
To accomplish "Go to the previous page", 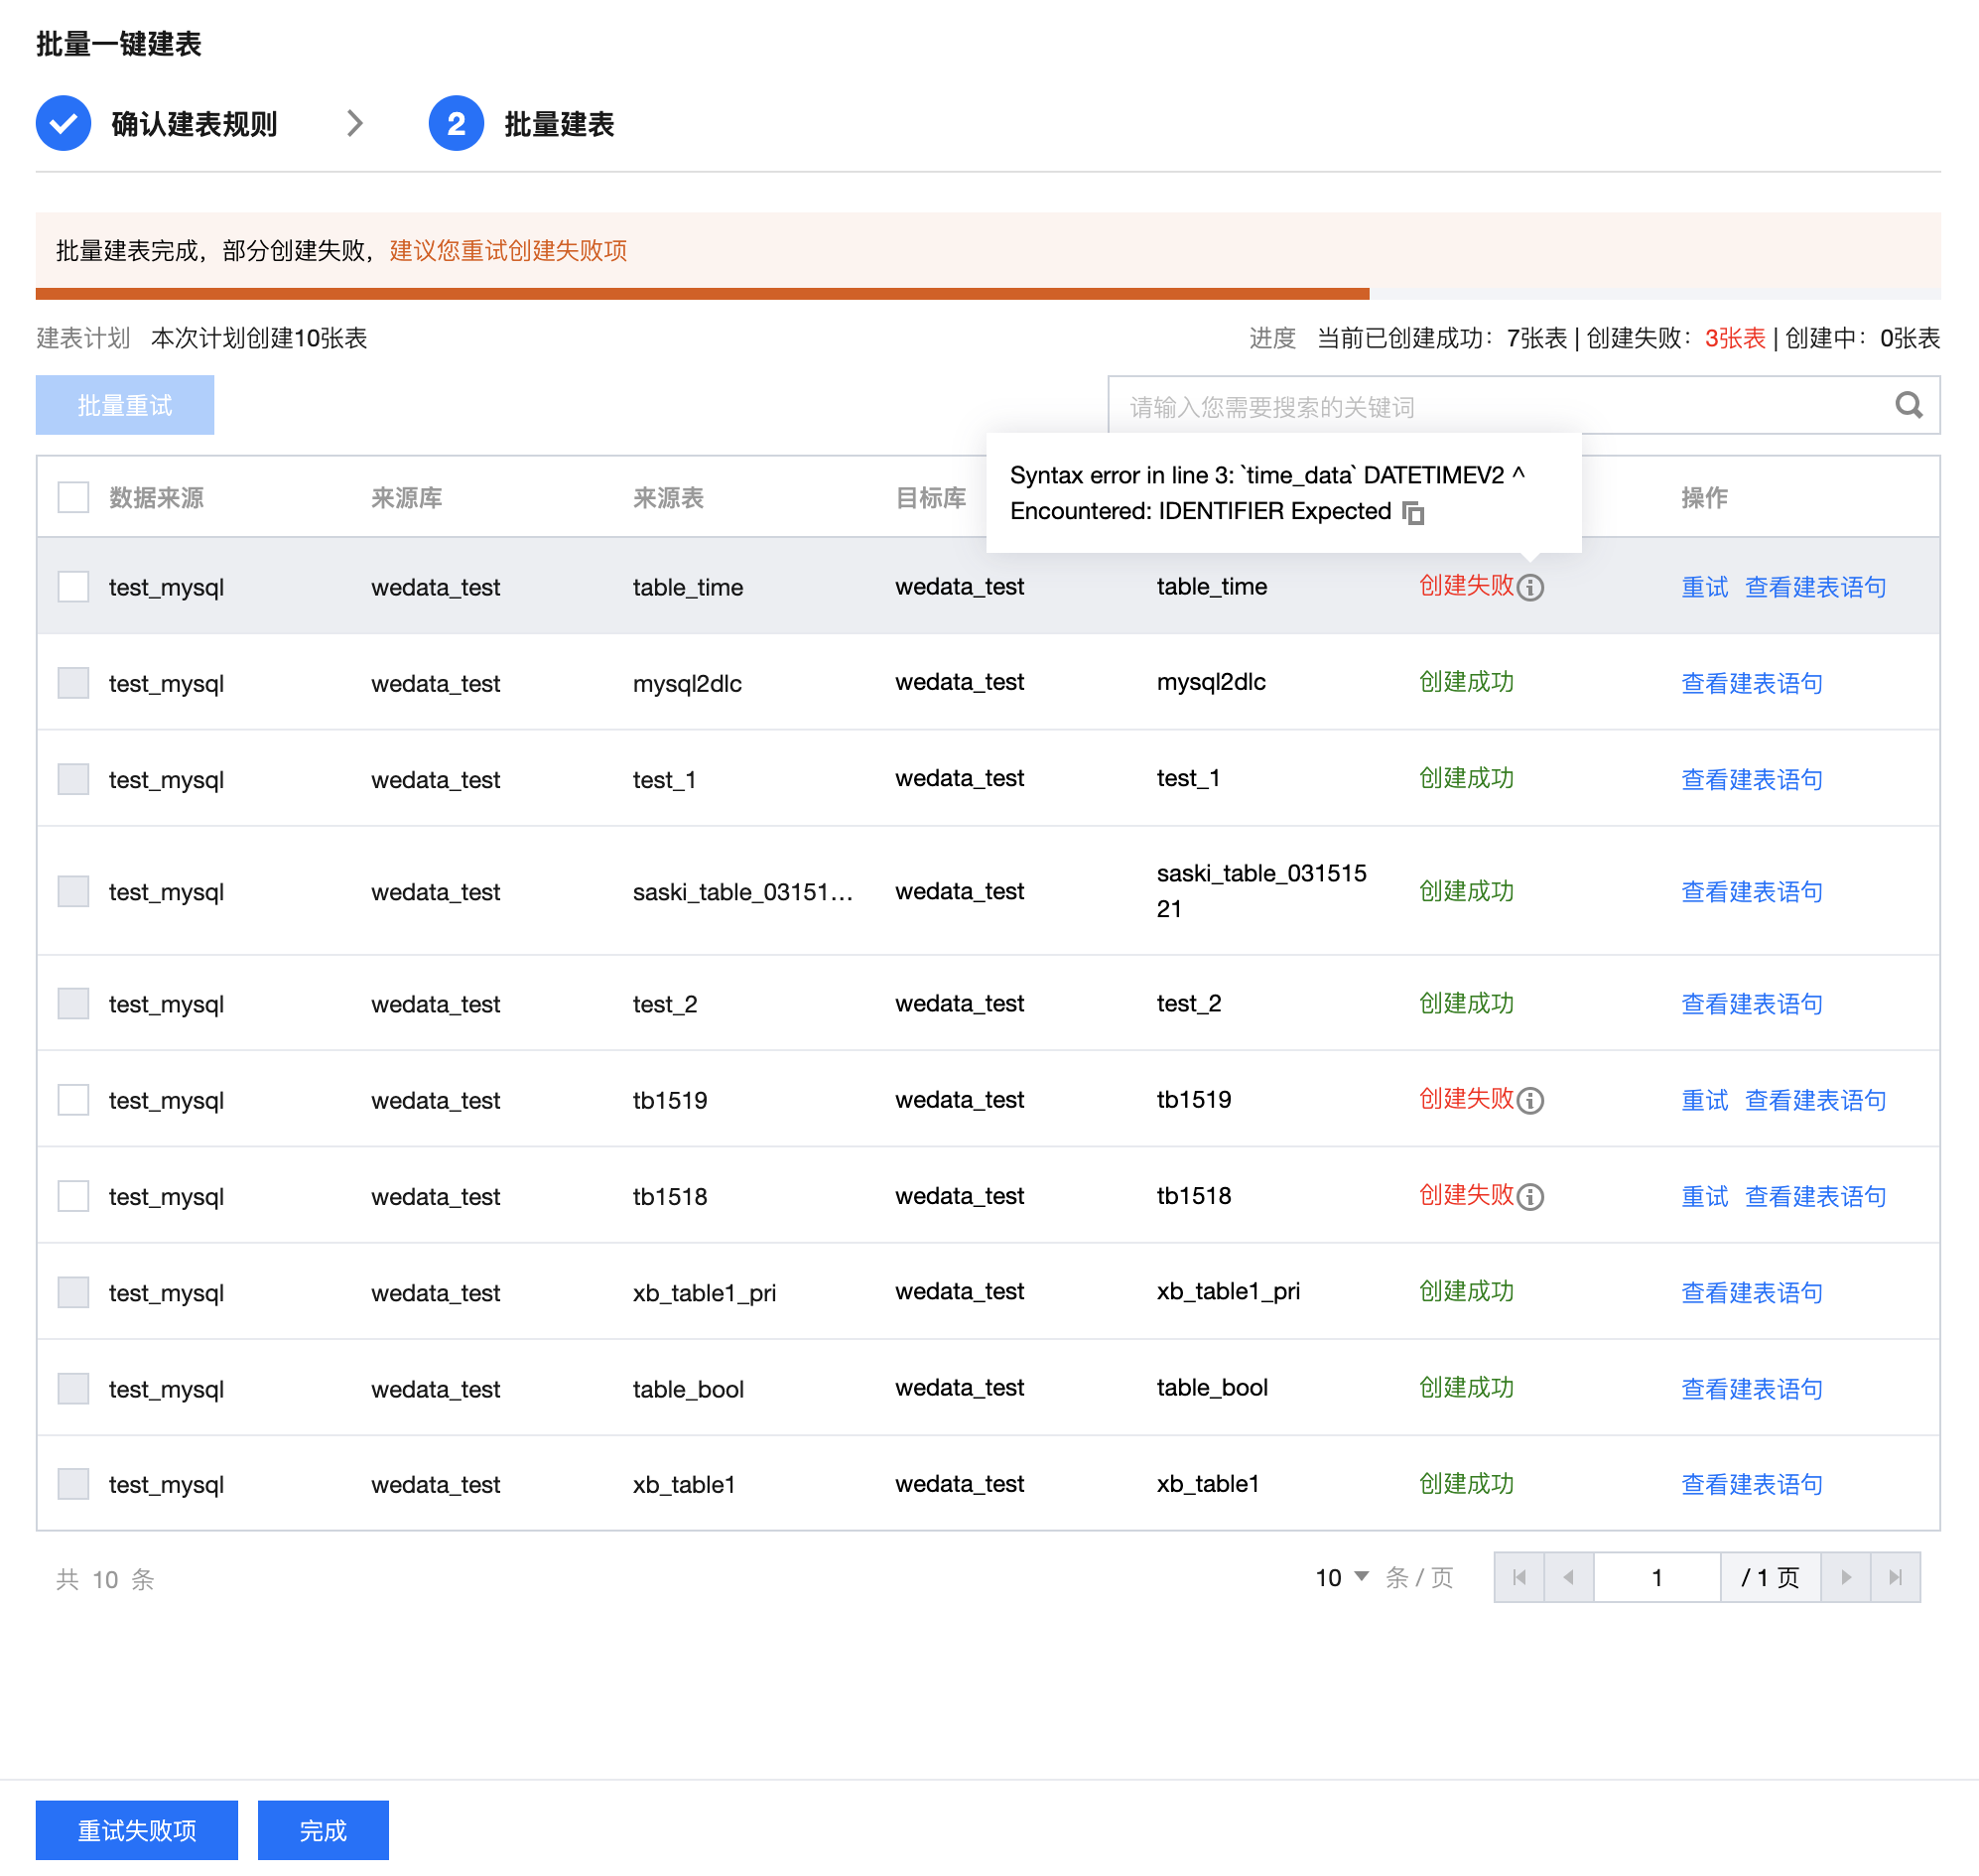I will 1568,1578.
